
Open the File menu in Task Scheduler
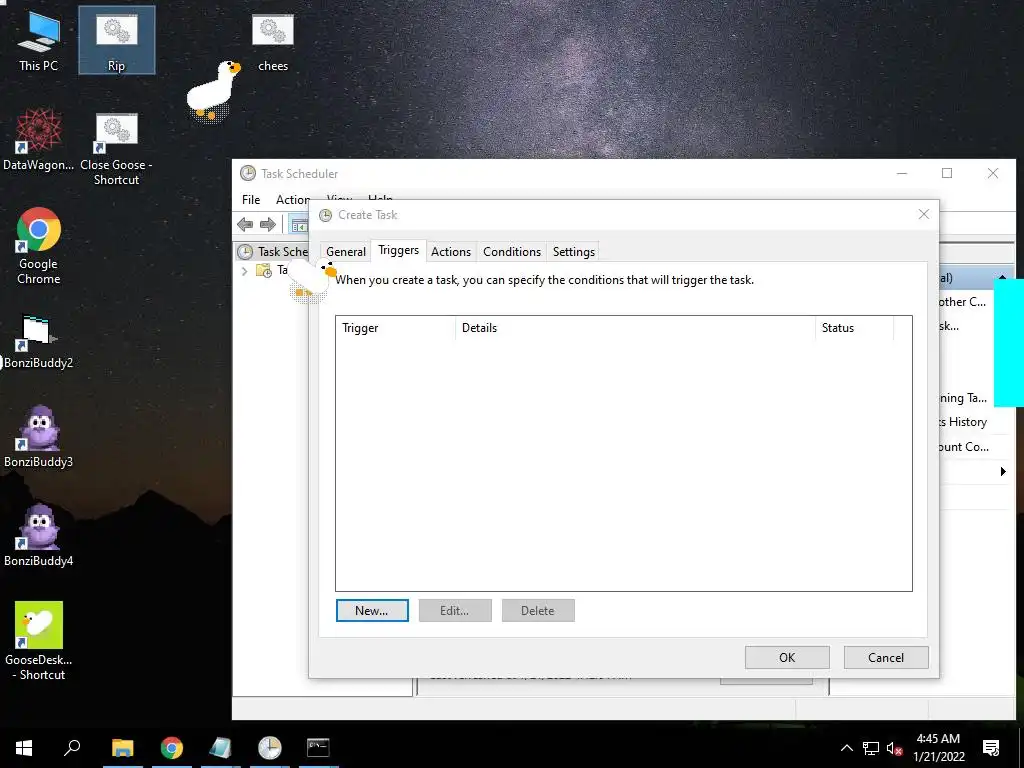(x=251, y=200)
